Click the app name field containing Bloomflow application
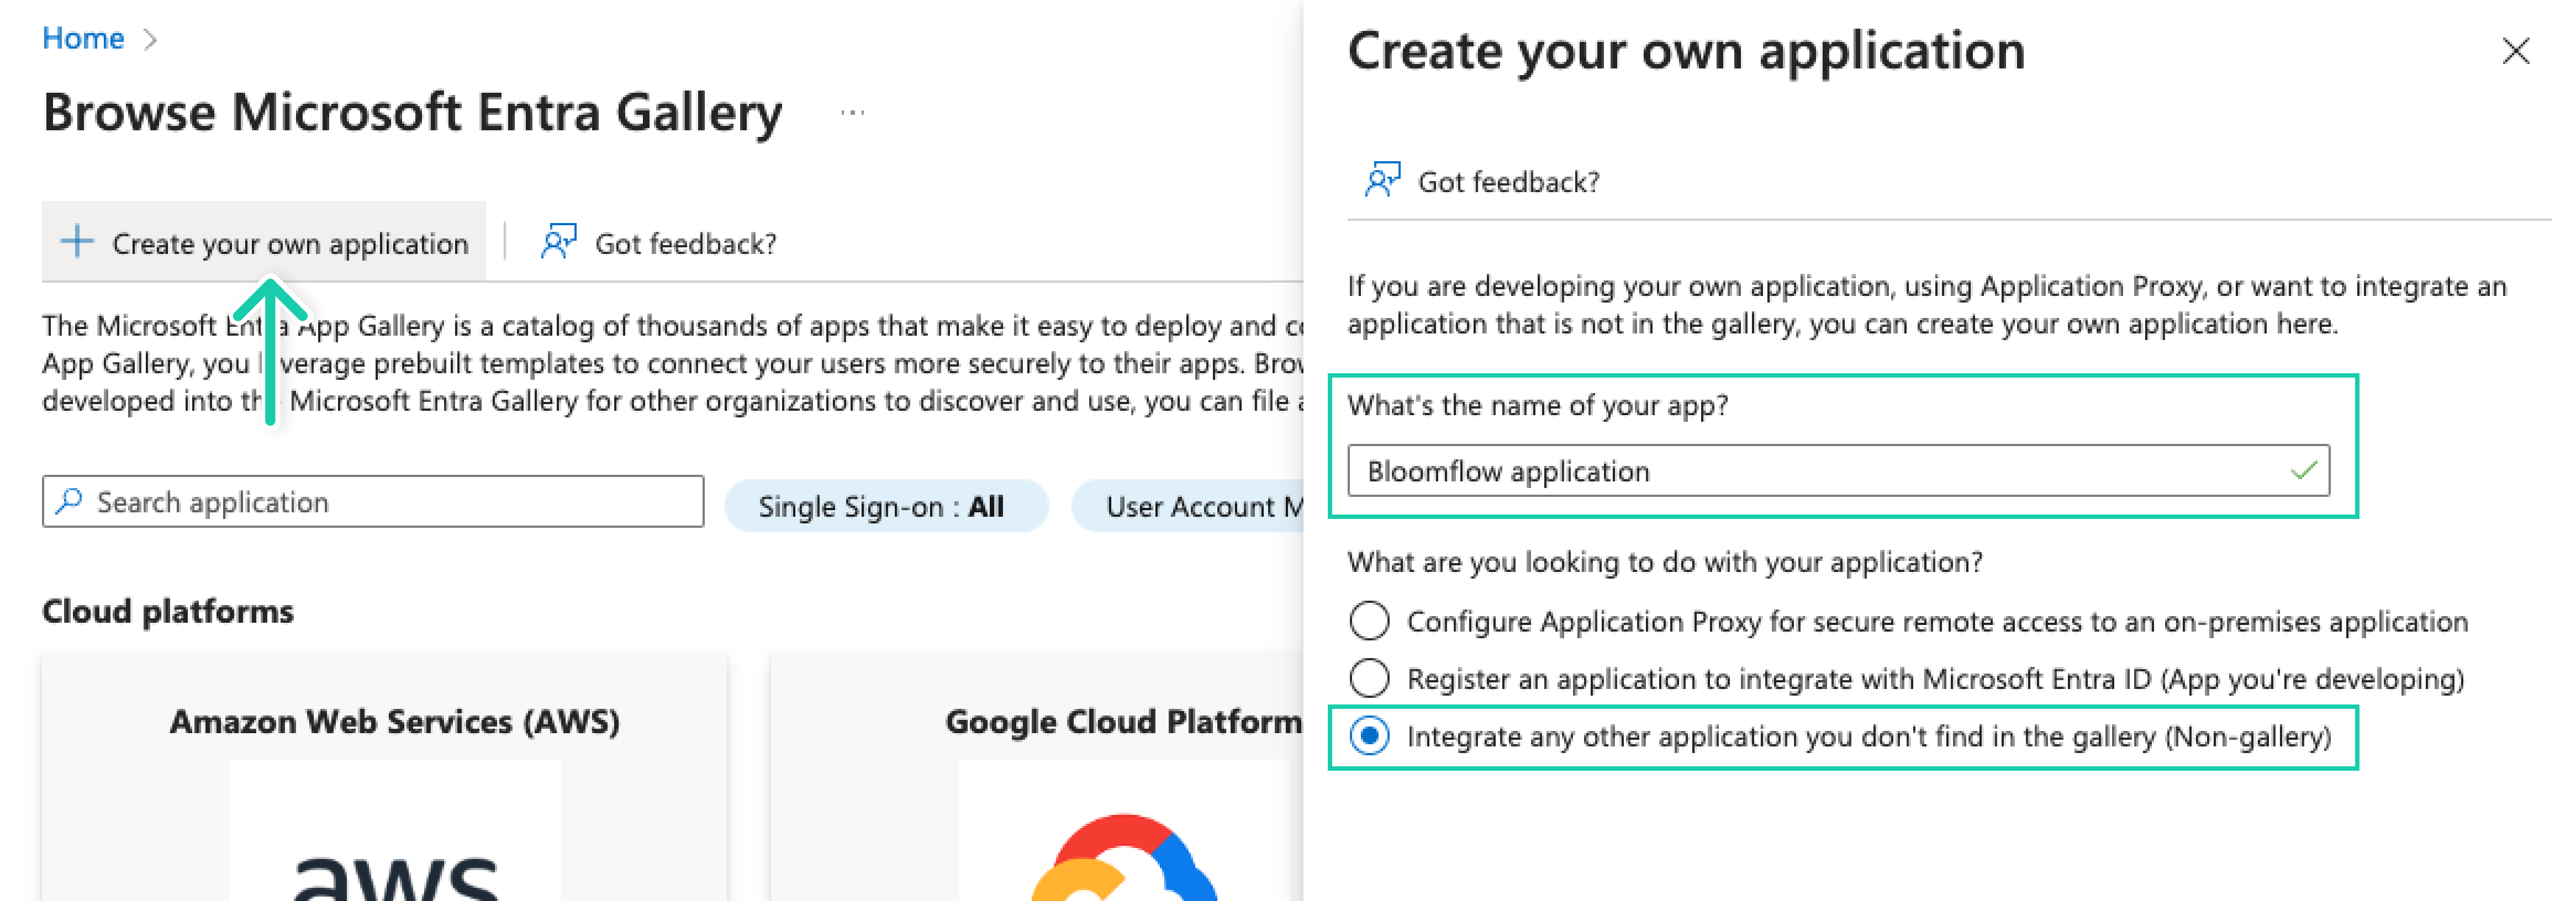Viewport: 2576px width, 901px height. click(x=1838, y=471)
